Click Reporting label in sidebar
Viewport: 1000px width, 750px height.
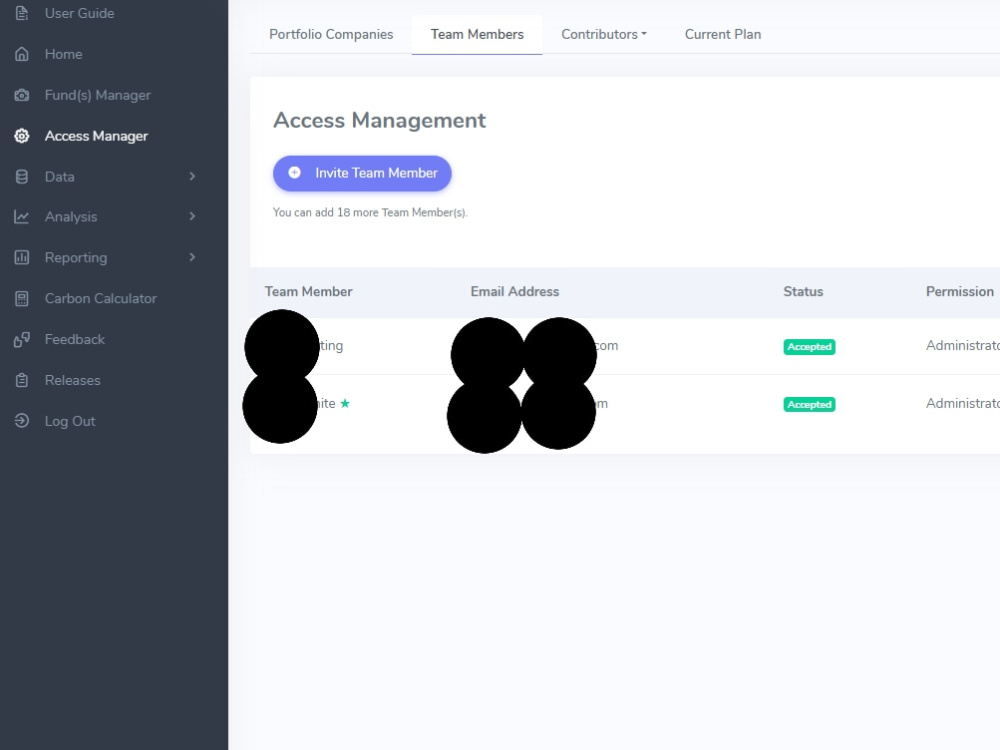(76, 258)
